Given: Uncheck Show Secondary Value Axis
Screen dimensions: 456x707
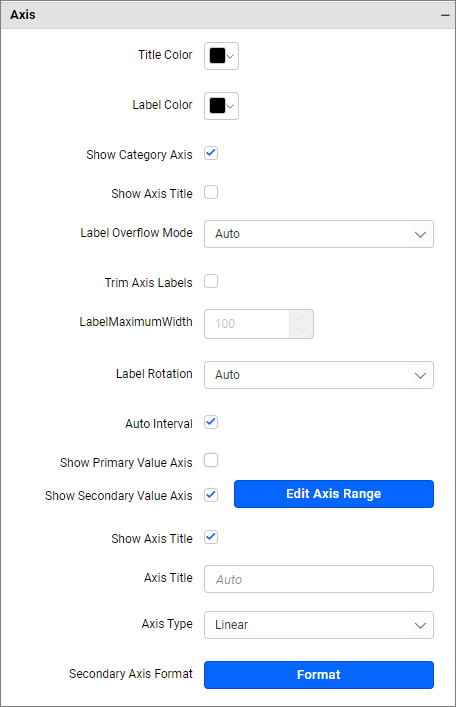Looking at the screenshot, I should [211, 495].
